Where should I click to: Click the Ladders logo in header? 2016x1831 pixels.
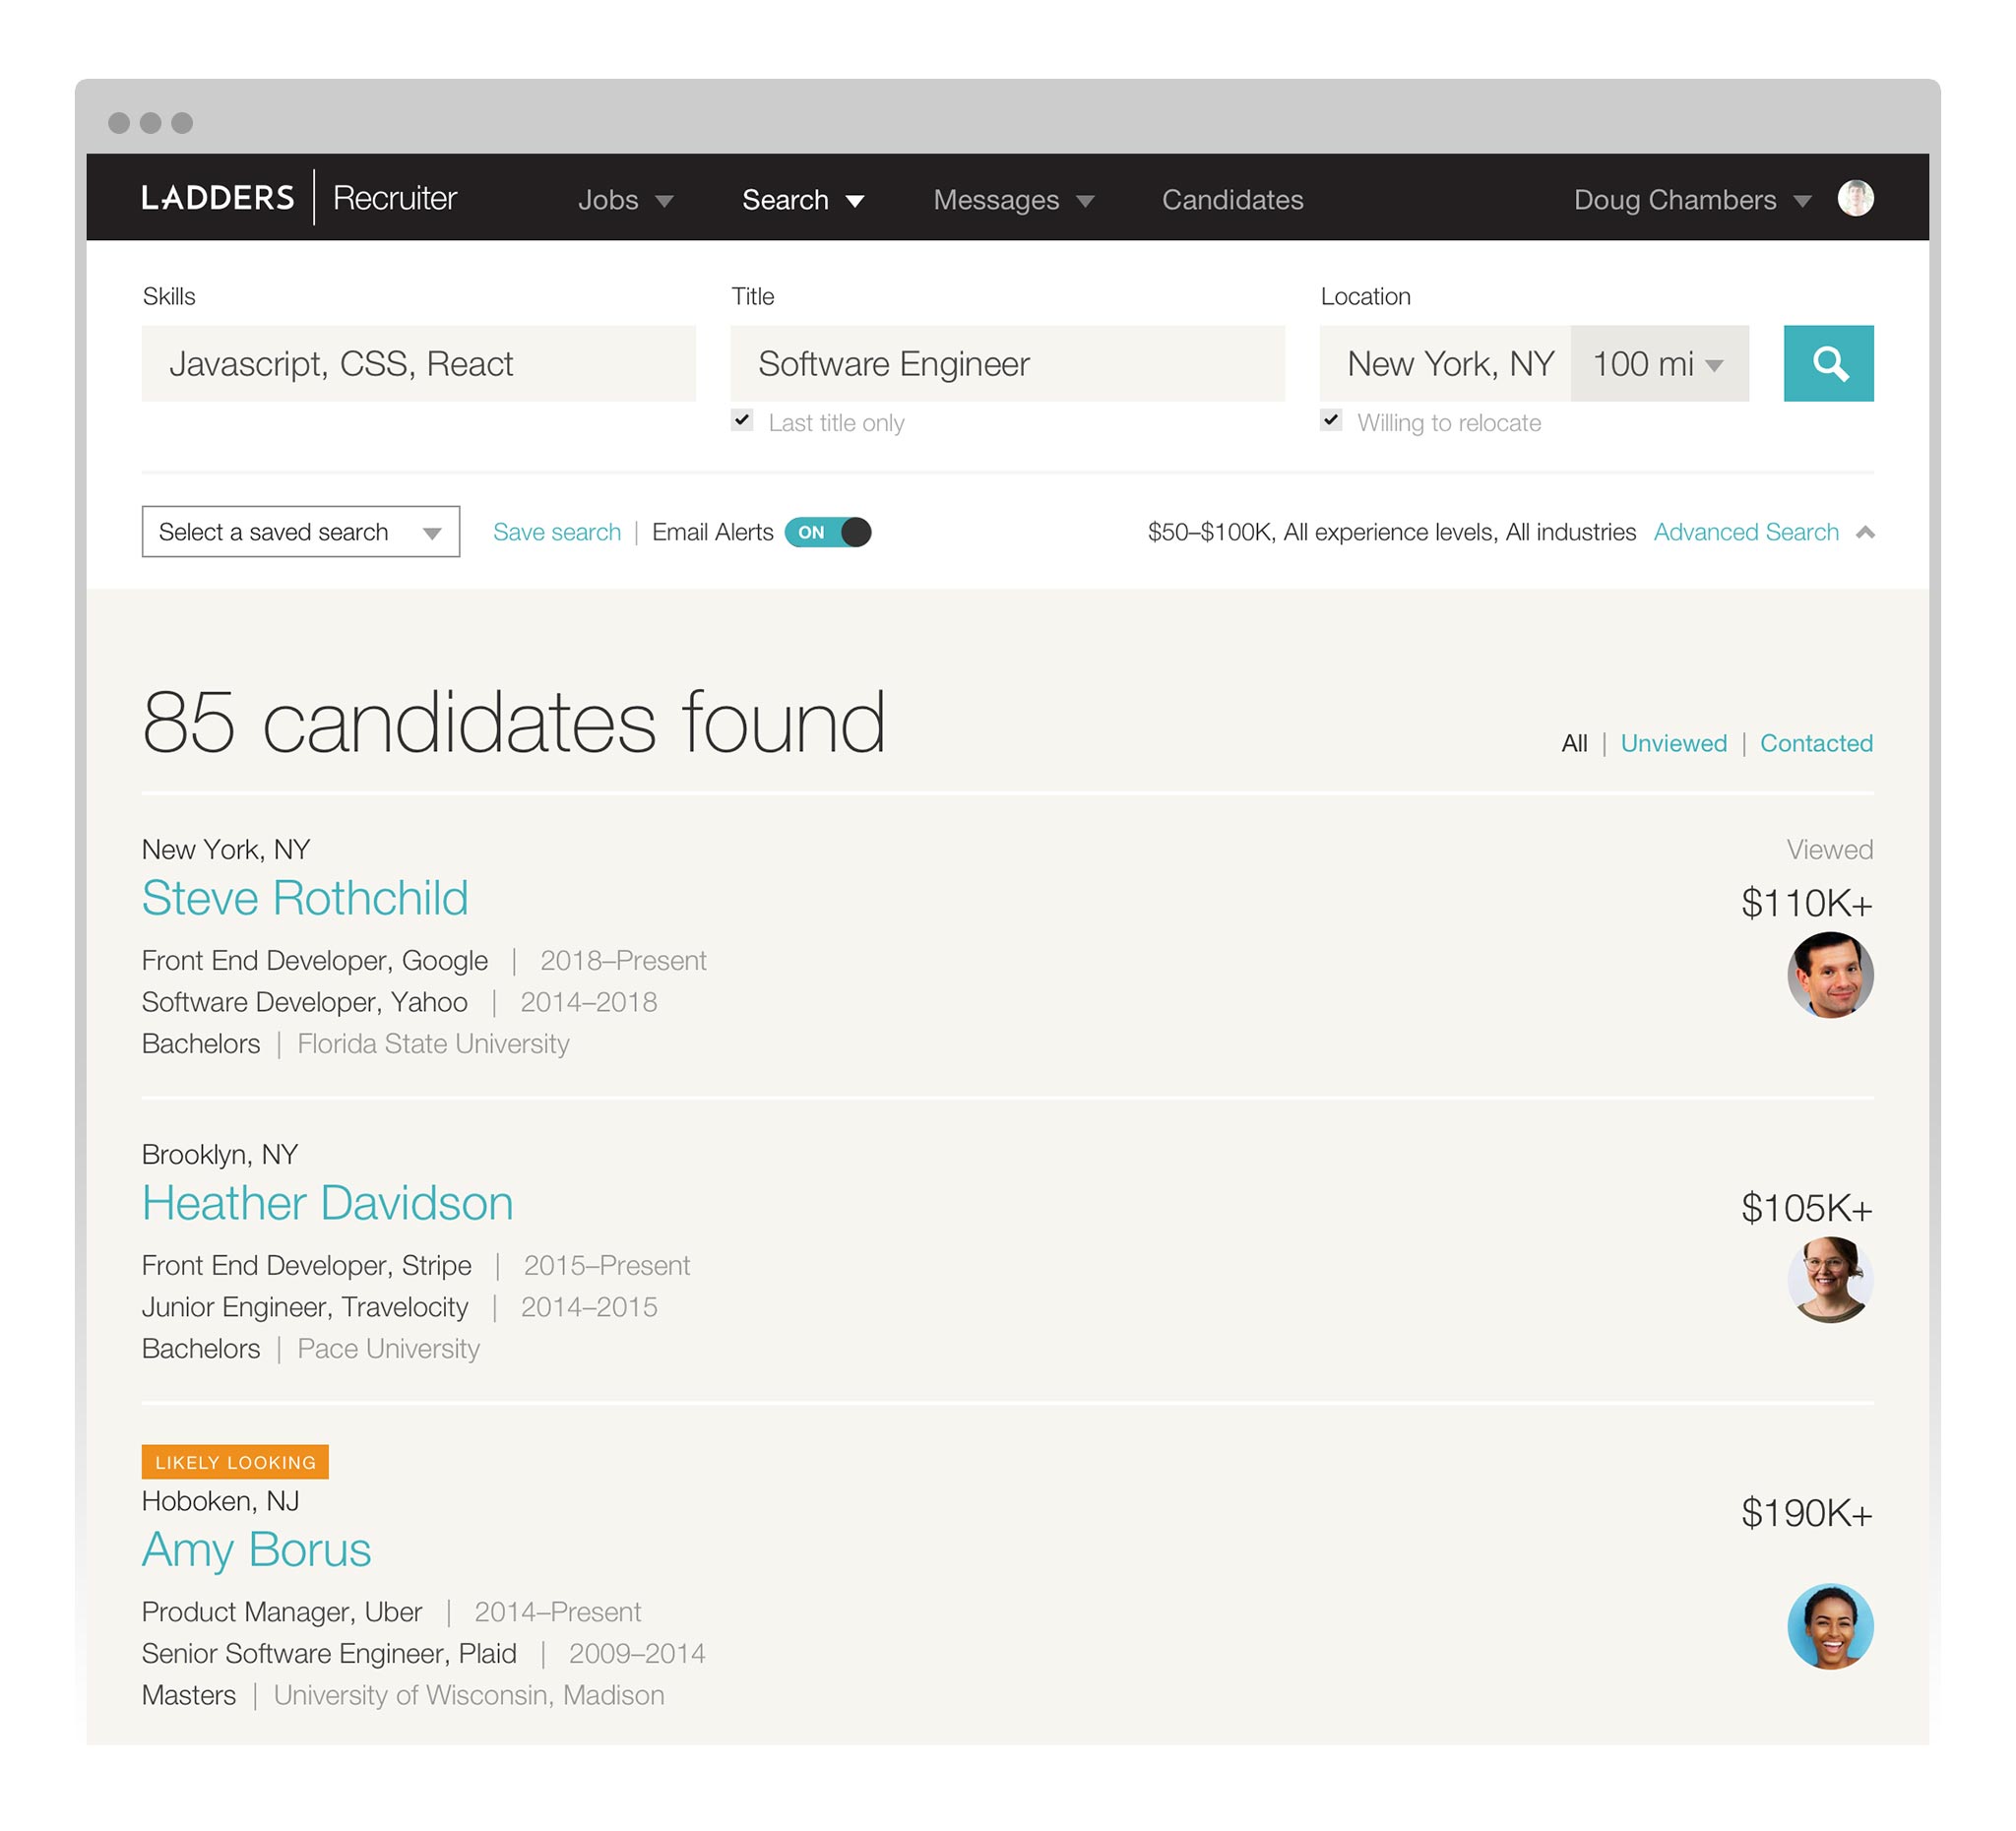pos(218,198)
